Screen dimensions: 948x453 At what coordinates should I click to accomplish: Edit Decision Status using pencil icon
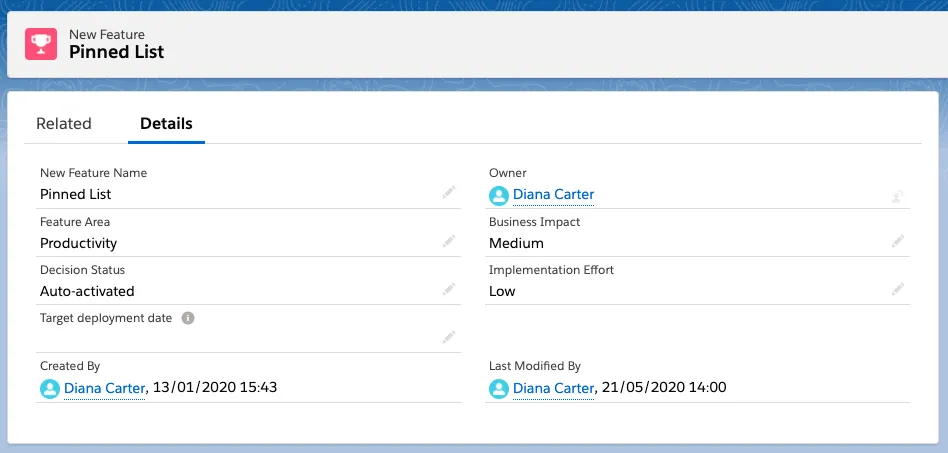449,290
